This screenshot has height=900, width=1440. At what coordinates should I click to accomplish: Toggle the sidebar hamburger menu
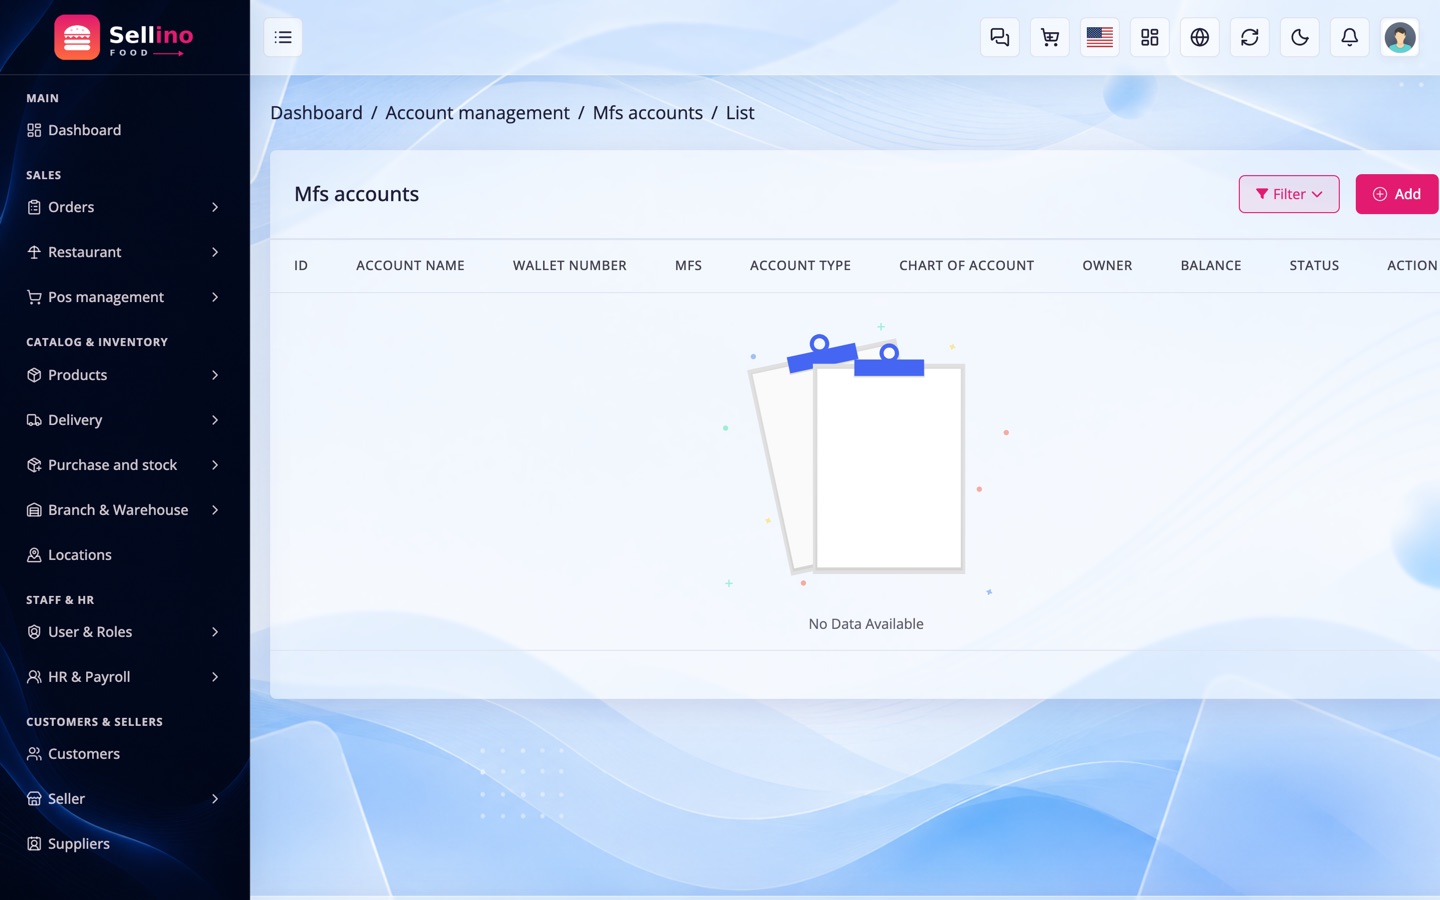pos(283,37)
